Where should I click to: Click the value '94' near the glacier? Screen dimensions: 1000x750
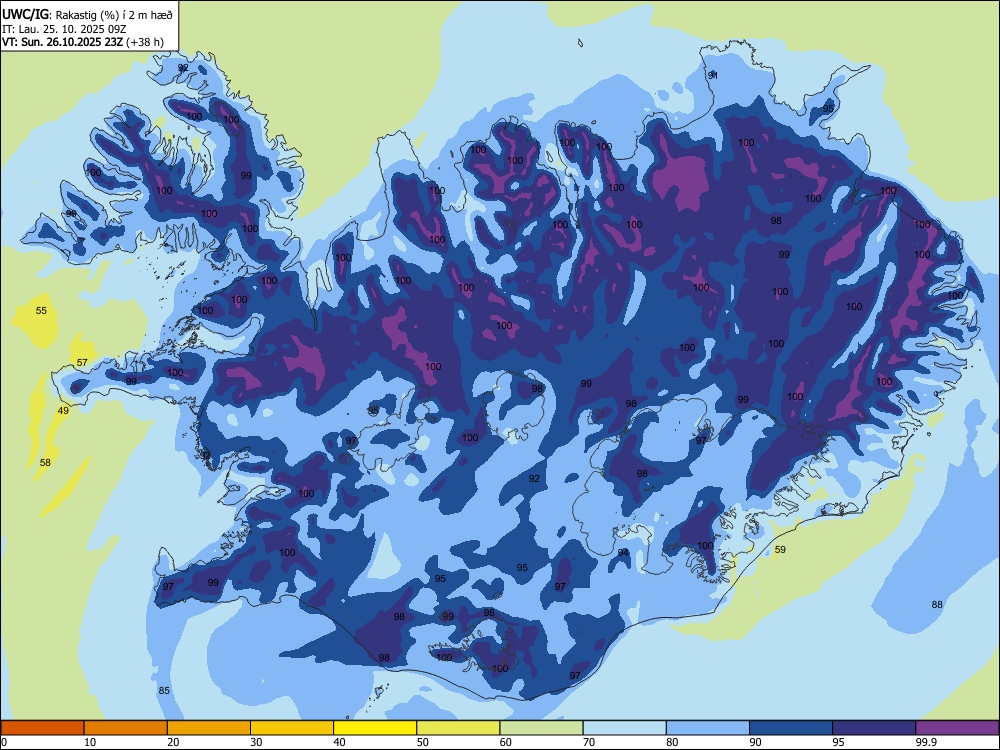click(x=623, y=552)
